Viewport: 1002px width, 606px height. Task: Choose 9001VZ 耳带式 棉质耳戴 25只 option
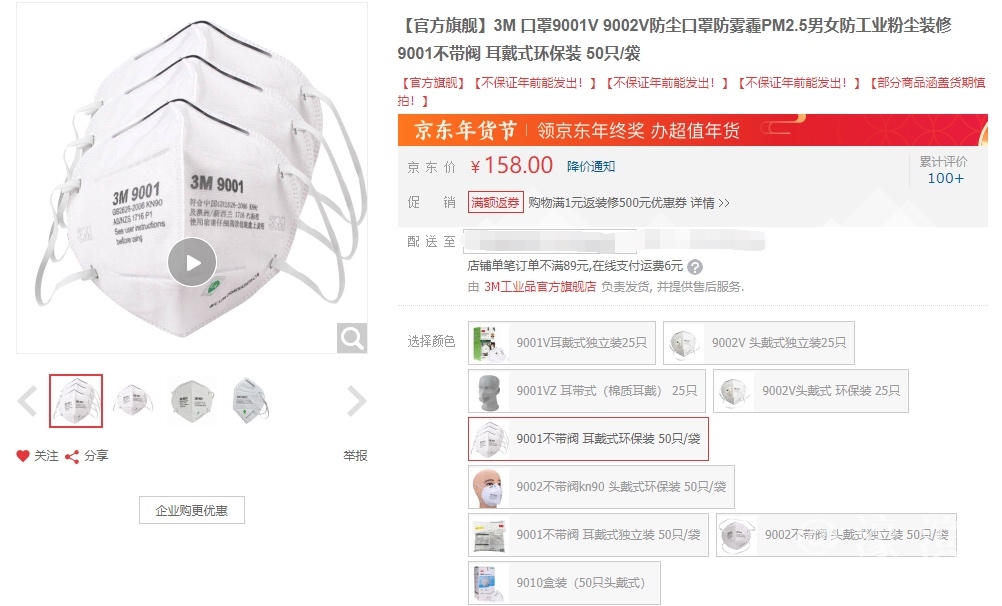[587, 391]
